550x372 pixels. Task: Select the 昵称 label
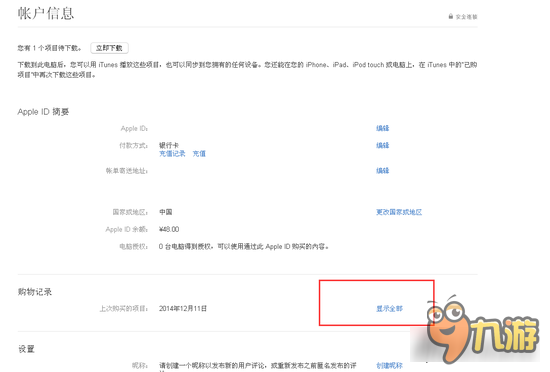[140, 366]
